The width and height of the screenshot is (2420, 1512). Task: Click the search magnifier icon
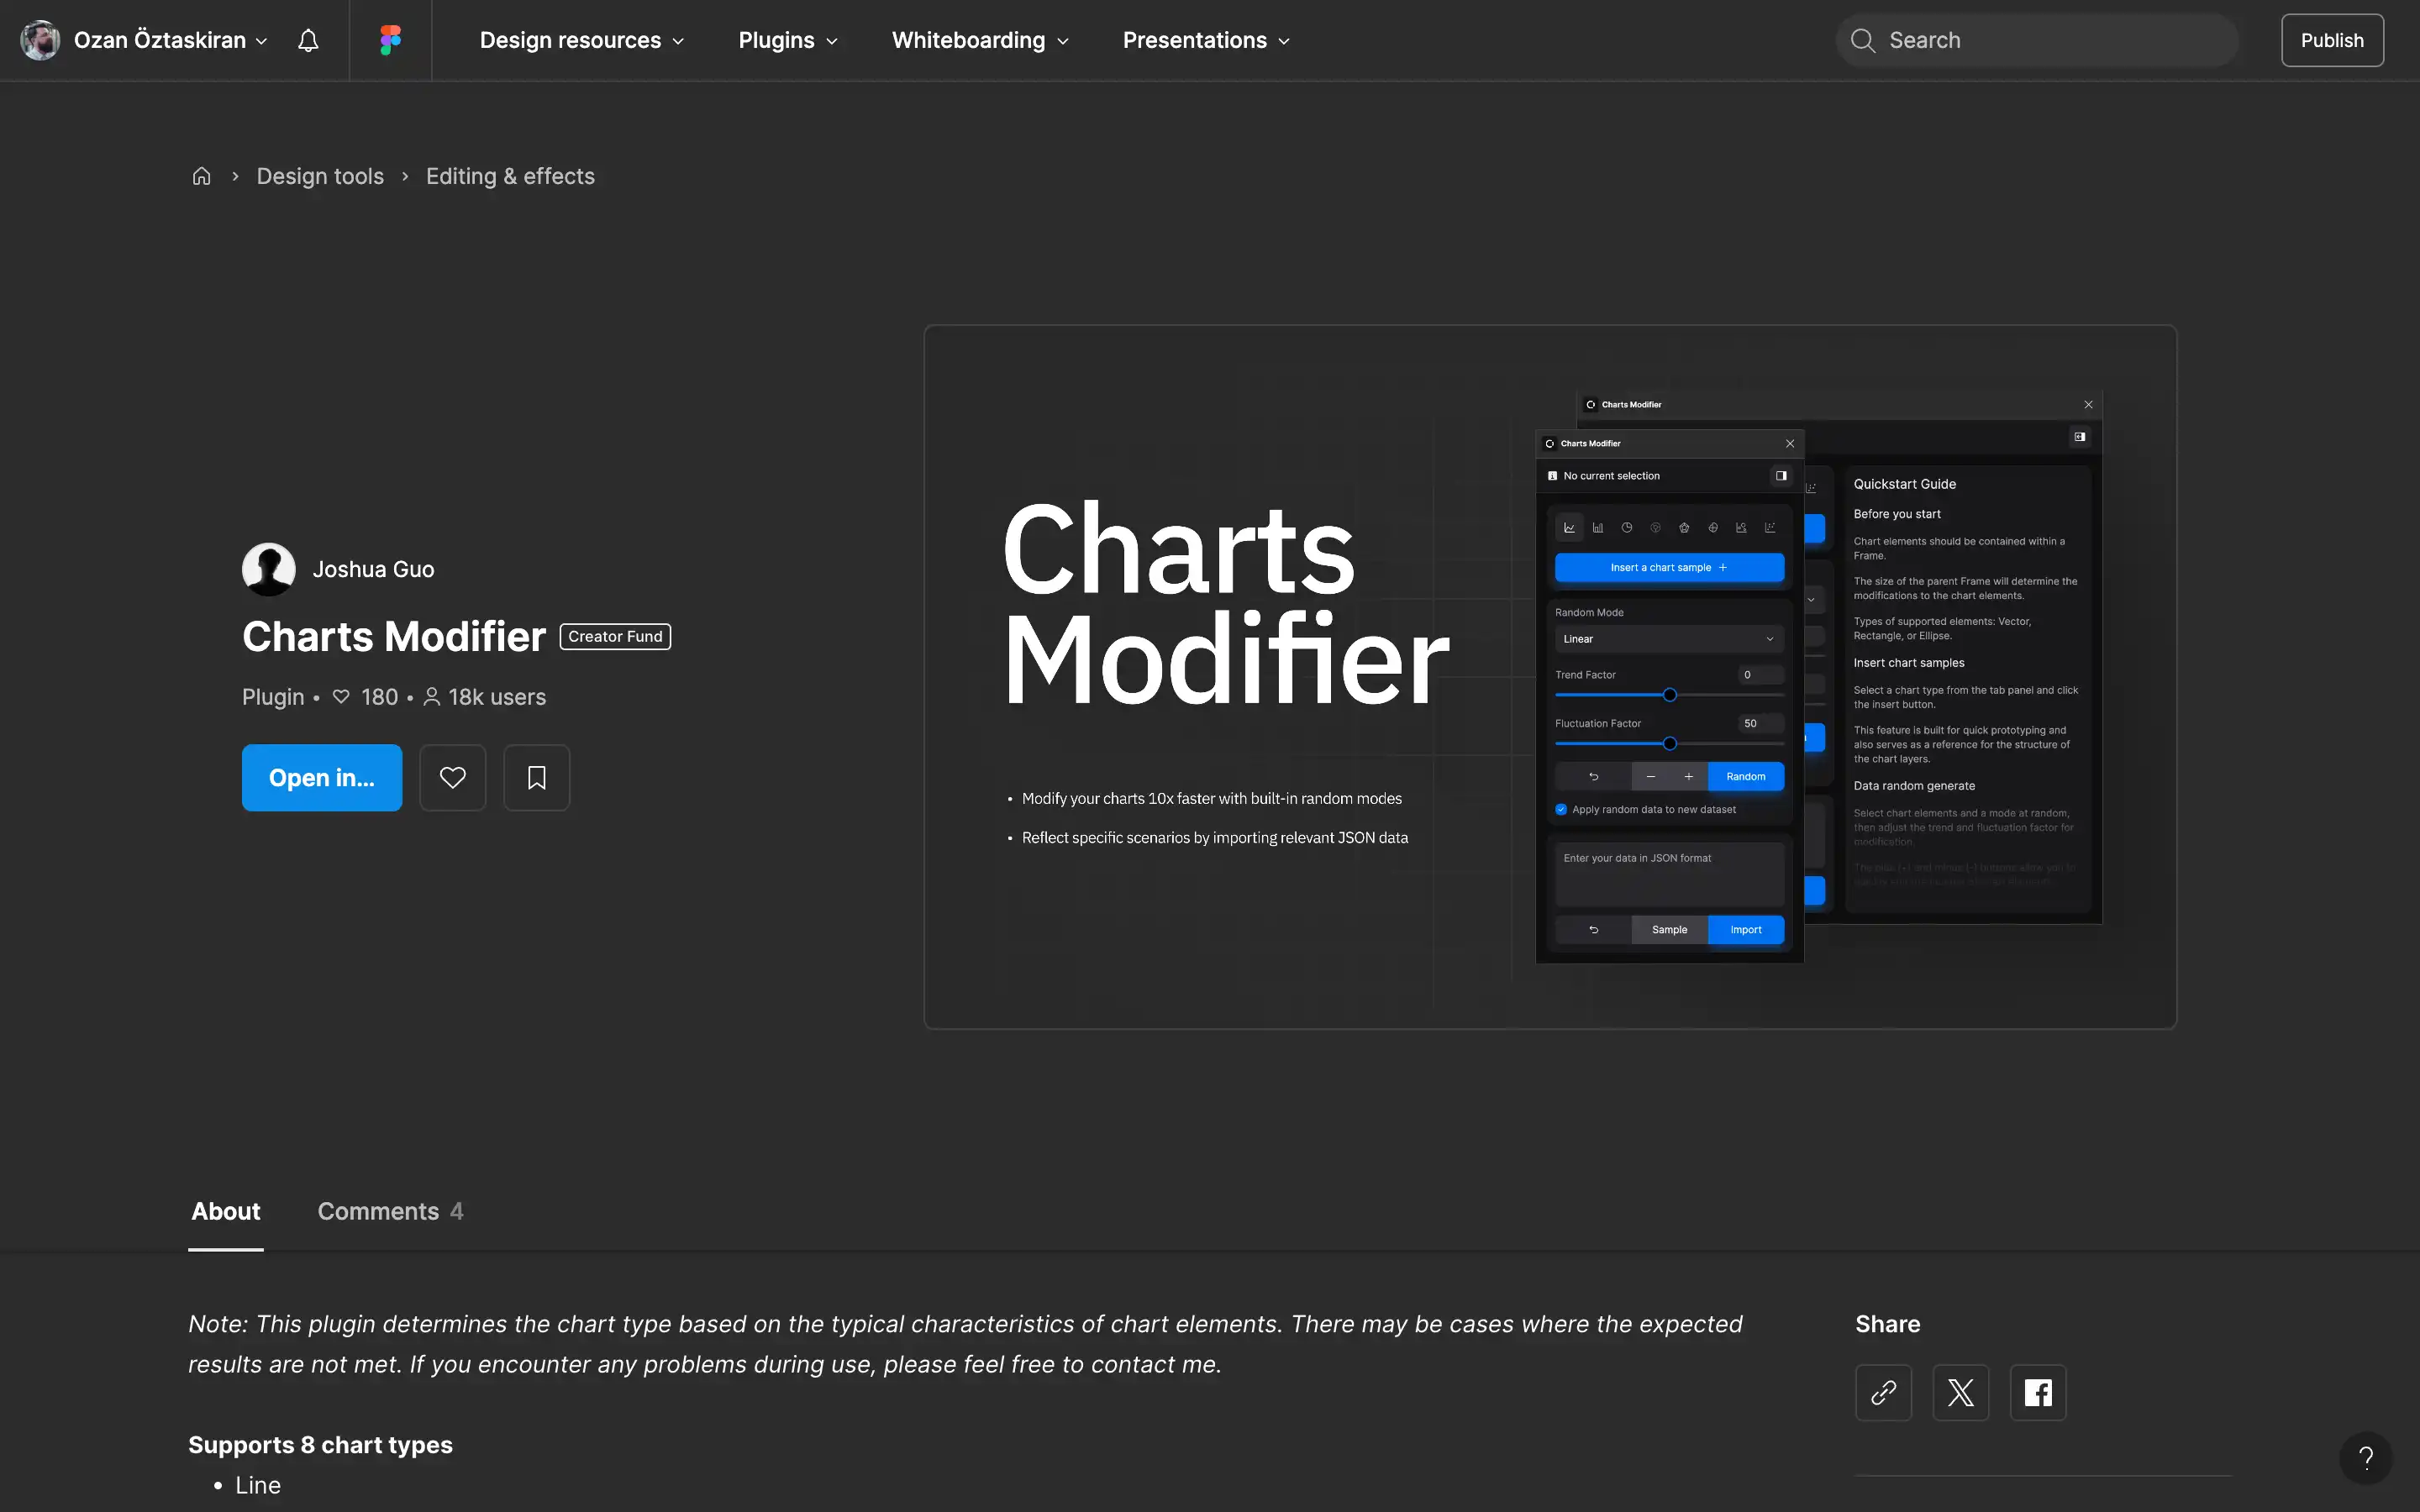pyautogui.click(x=1862, y=40)
